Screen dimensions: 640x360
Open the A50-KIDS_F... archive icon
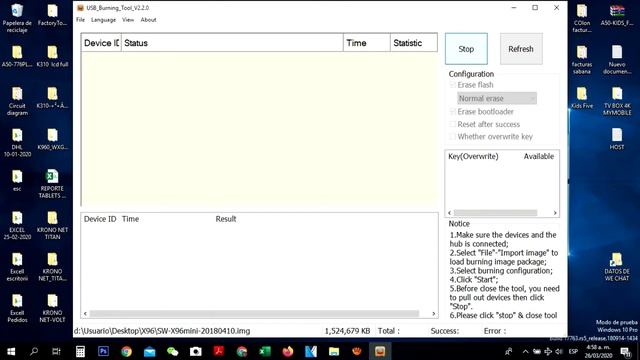(617, 15)
